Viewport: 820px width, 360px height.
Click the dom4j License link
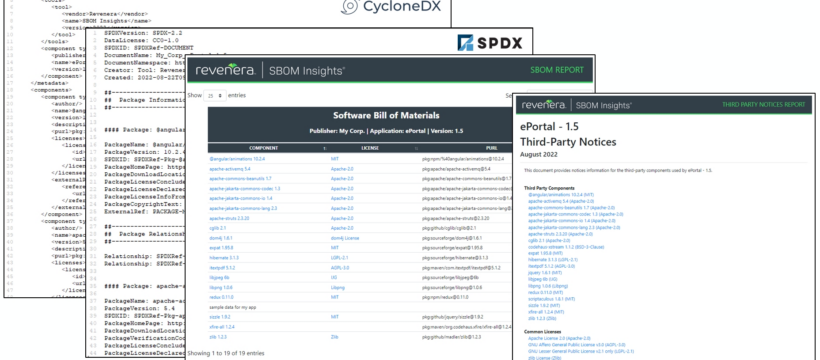coord(344,238)
